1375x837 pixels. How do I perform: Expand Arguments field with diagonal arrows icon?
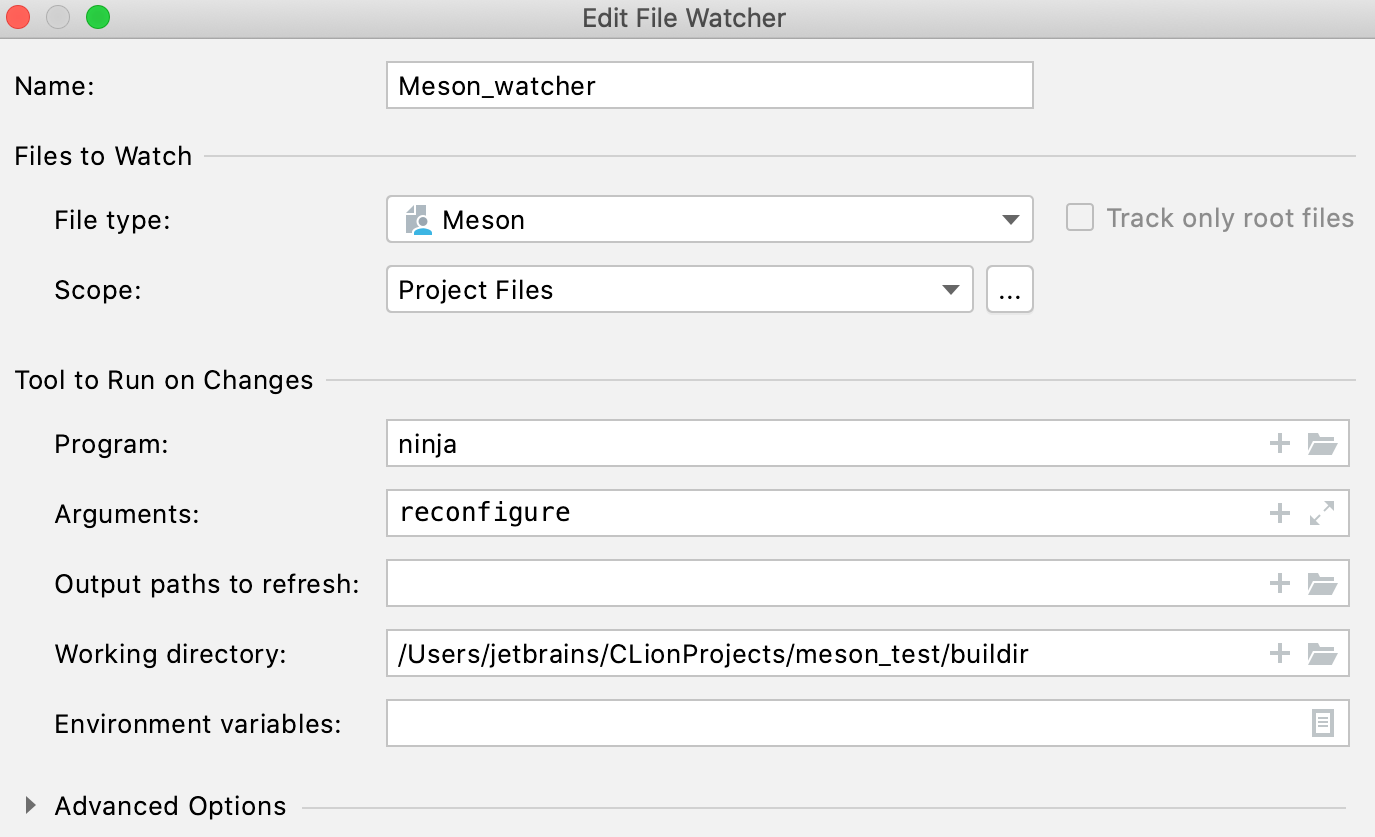(x=1322, y=513)
